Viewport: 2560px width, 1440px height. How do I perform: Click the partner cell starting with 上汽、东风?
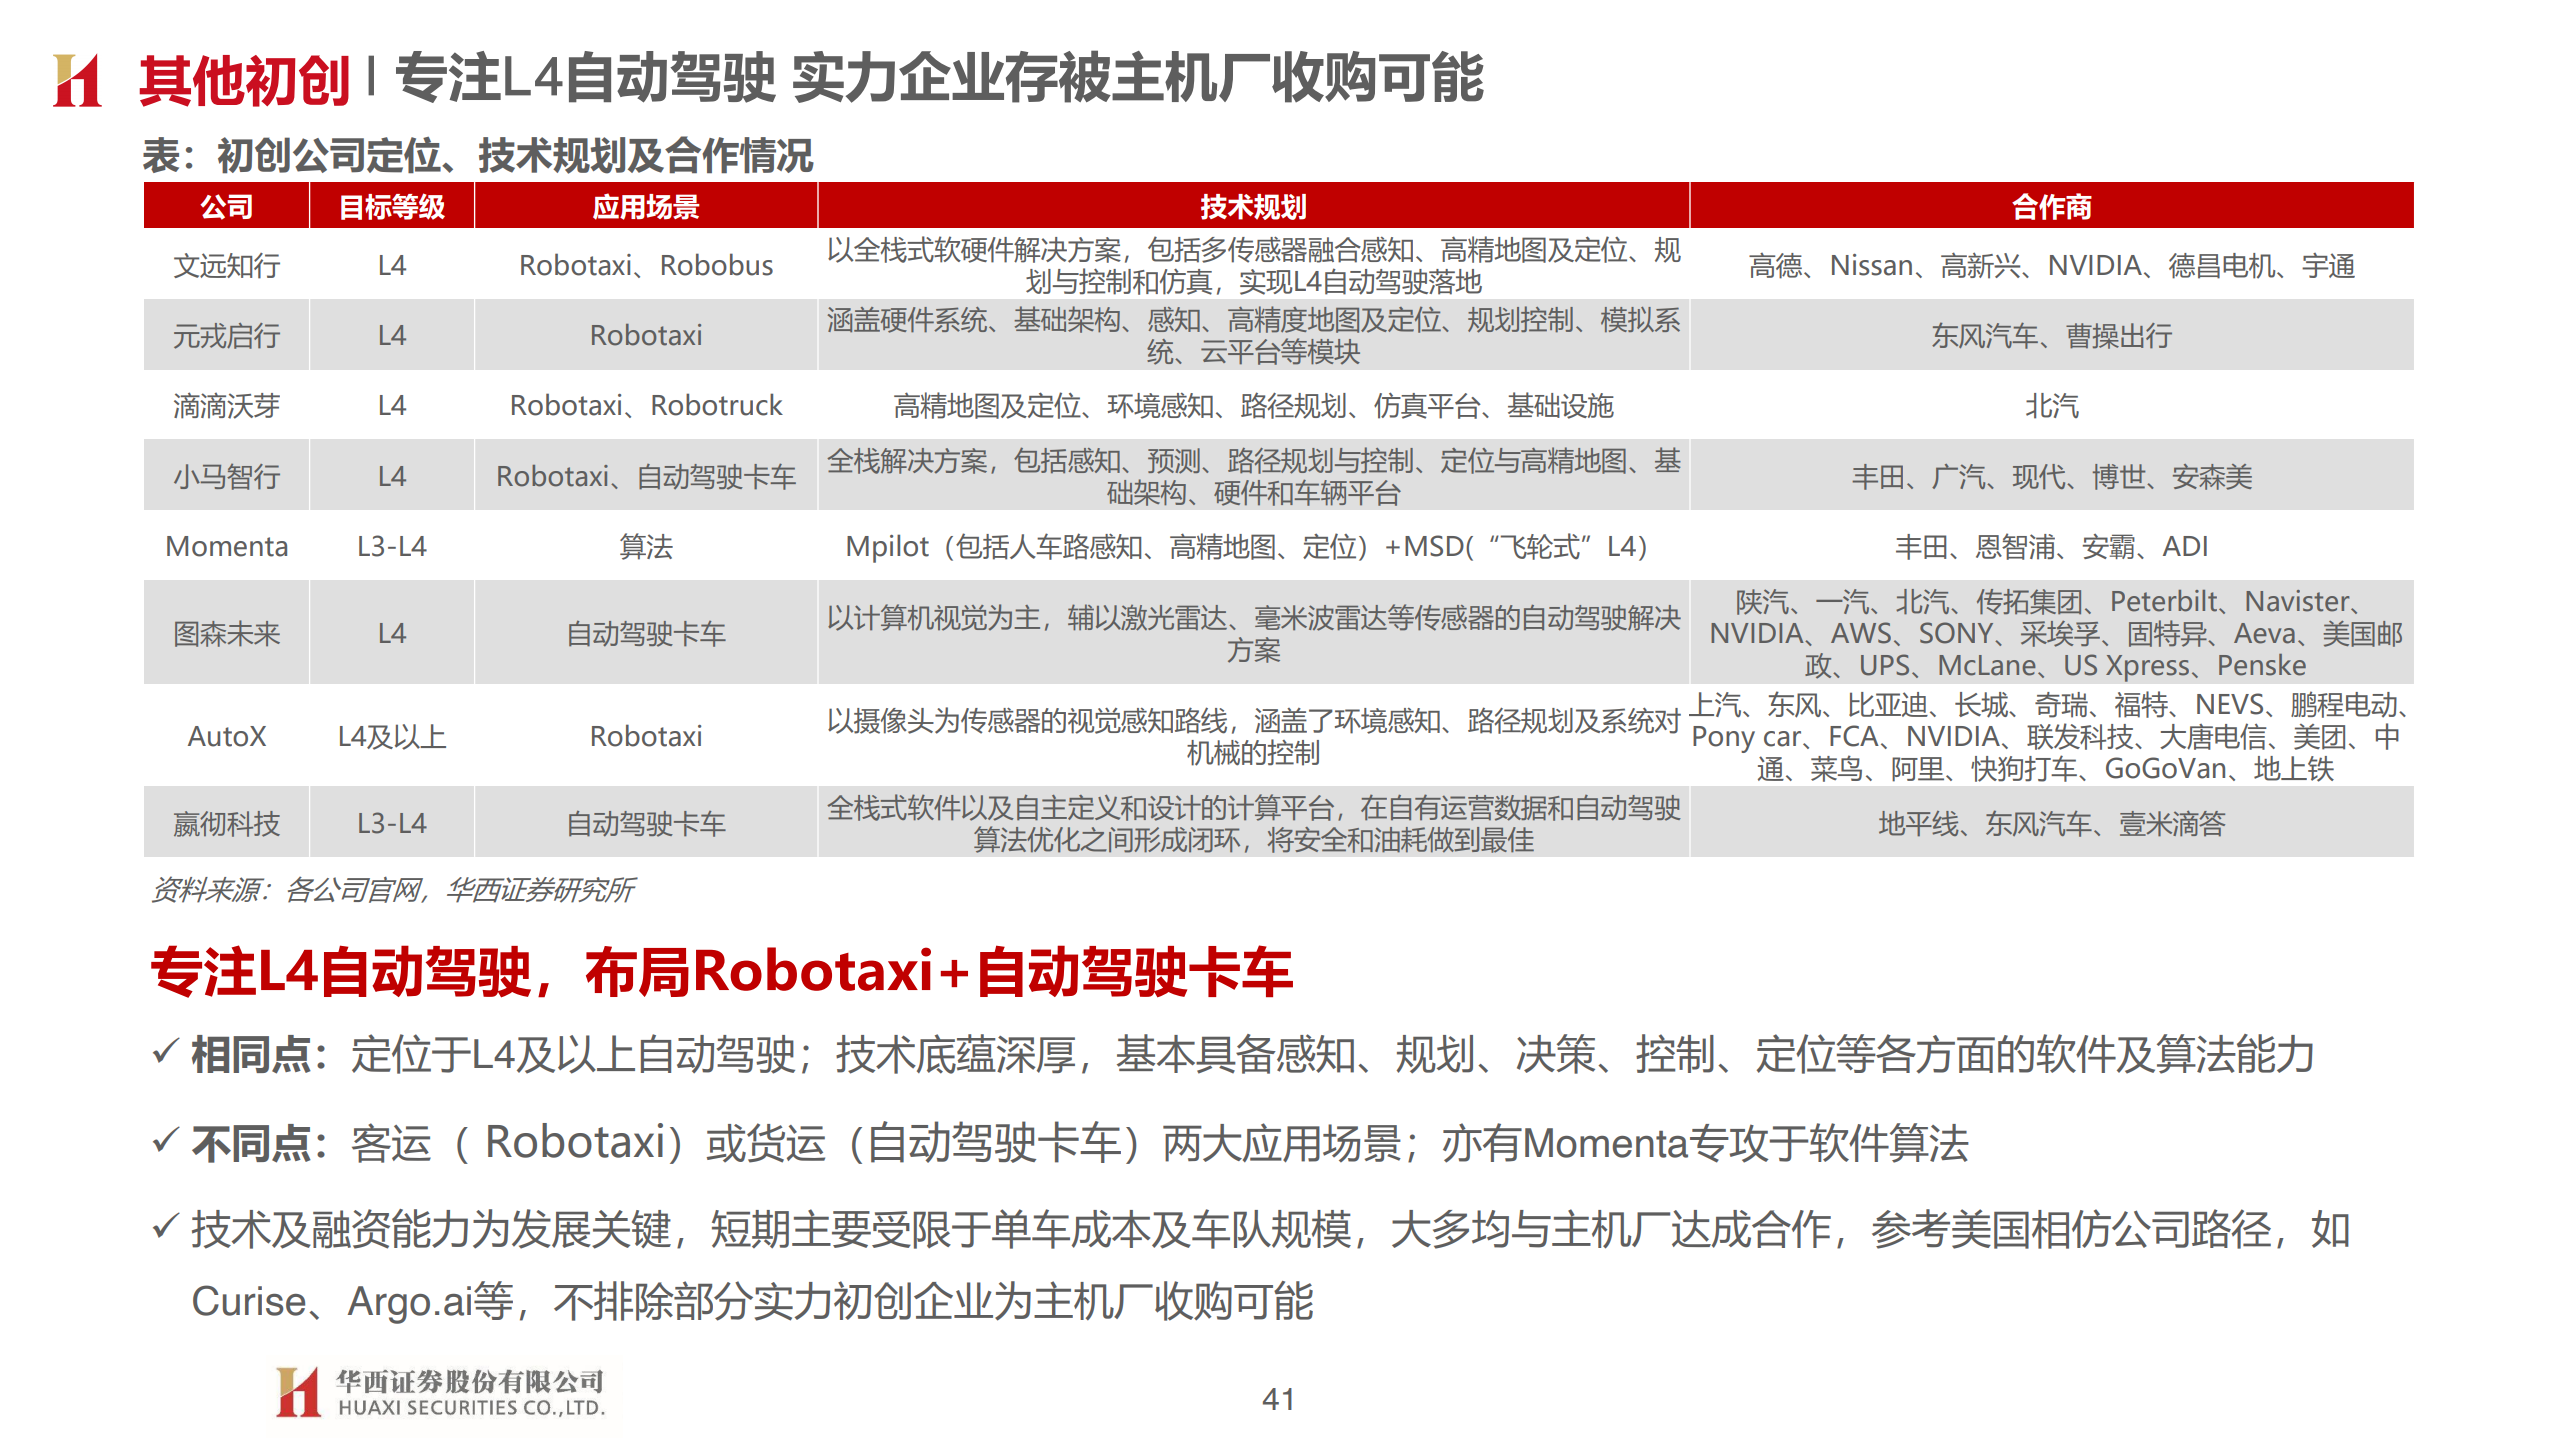(2051, 736)
